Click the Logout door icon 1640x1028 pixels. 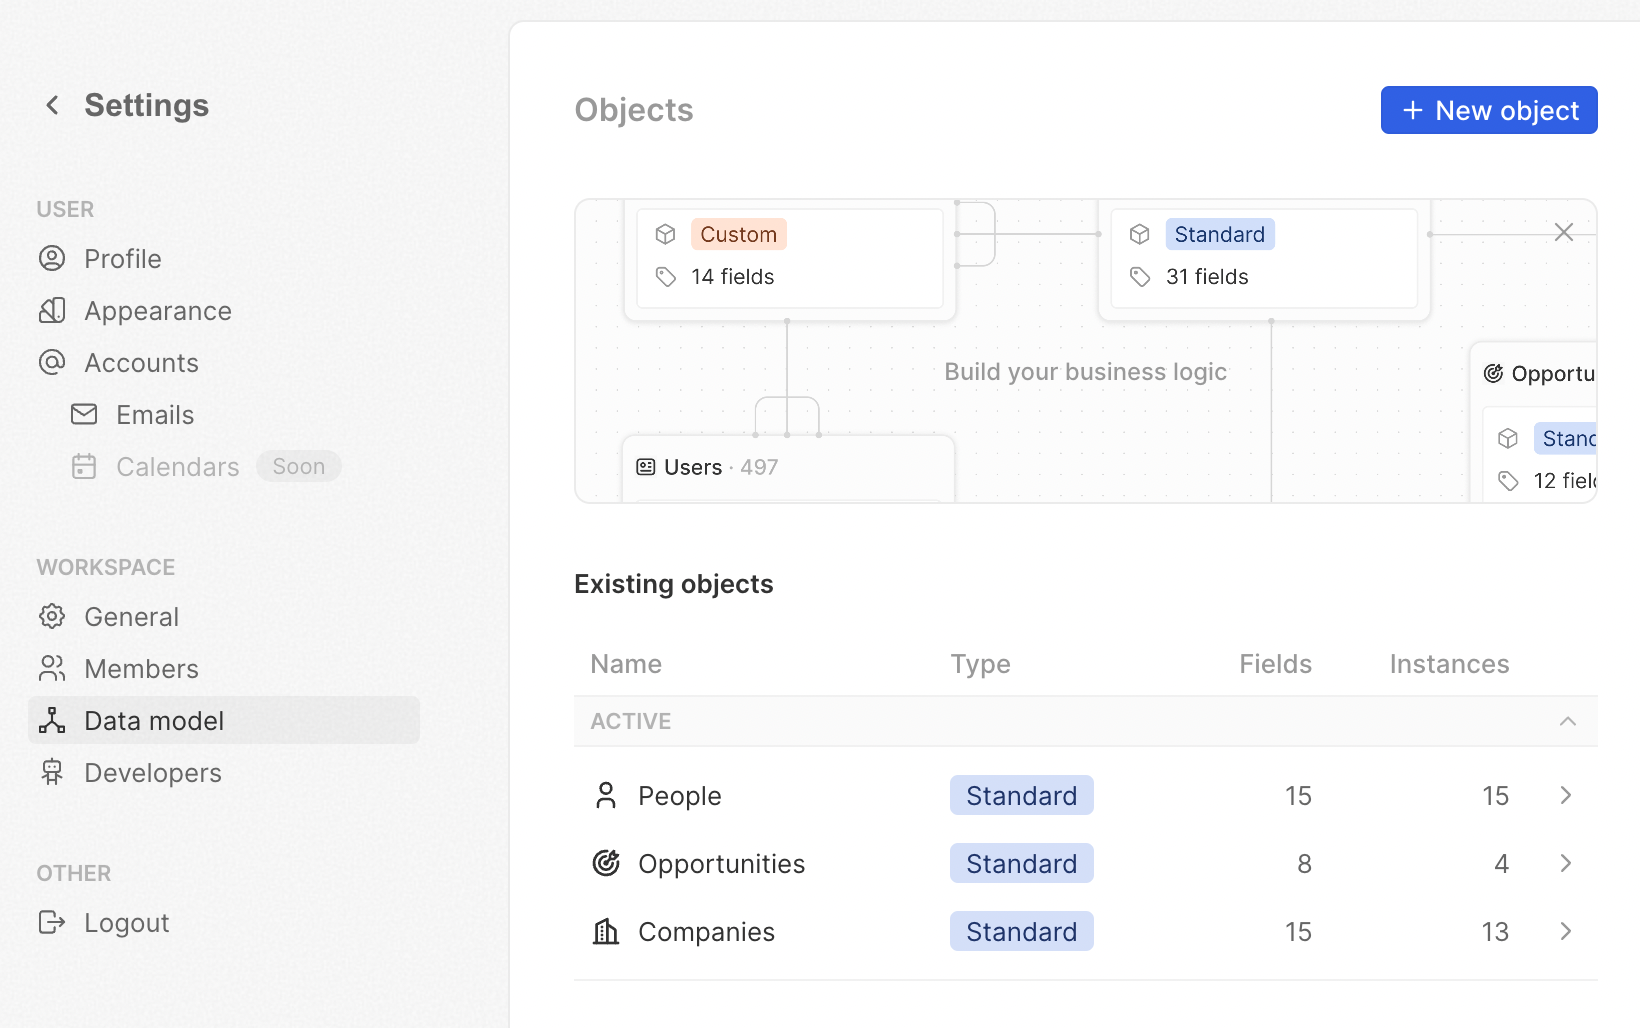52,923
